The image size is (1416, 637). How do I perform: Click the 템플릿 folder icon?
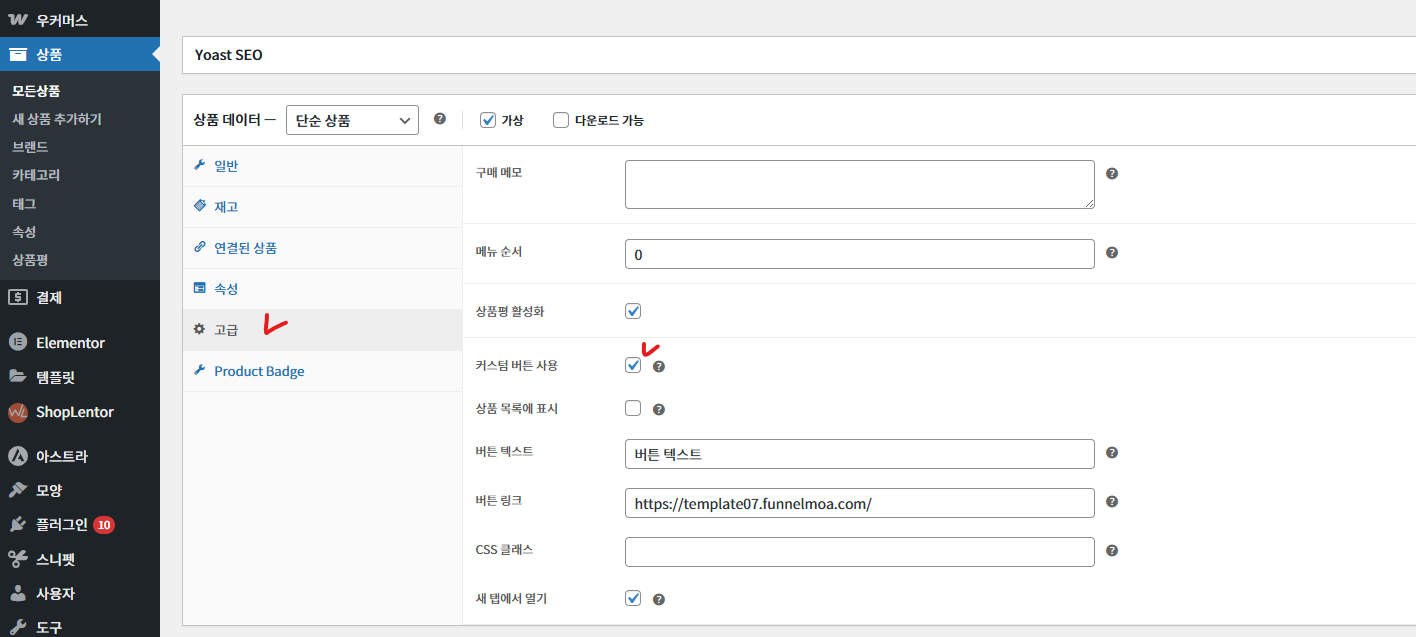pos(17,377)
